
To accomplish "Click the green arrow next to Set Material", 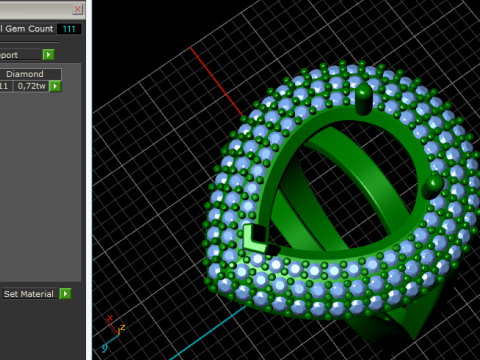I will pyautogui.click(x=65, y=294).
